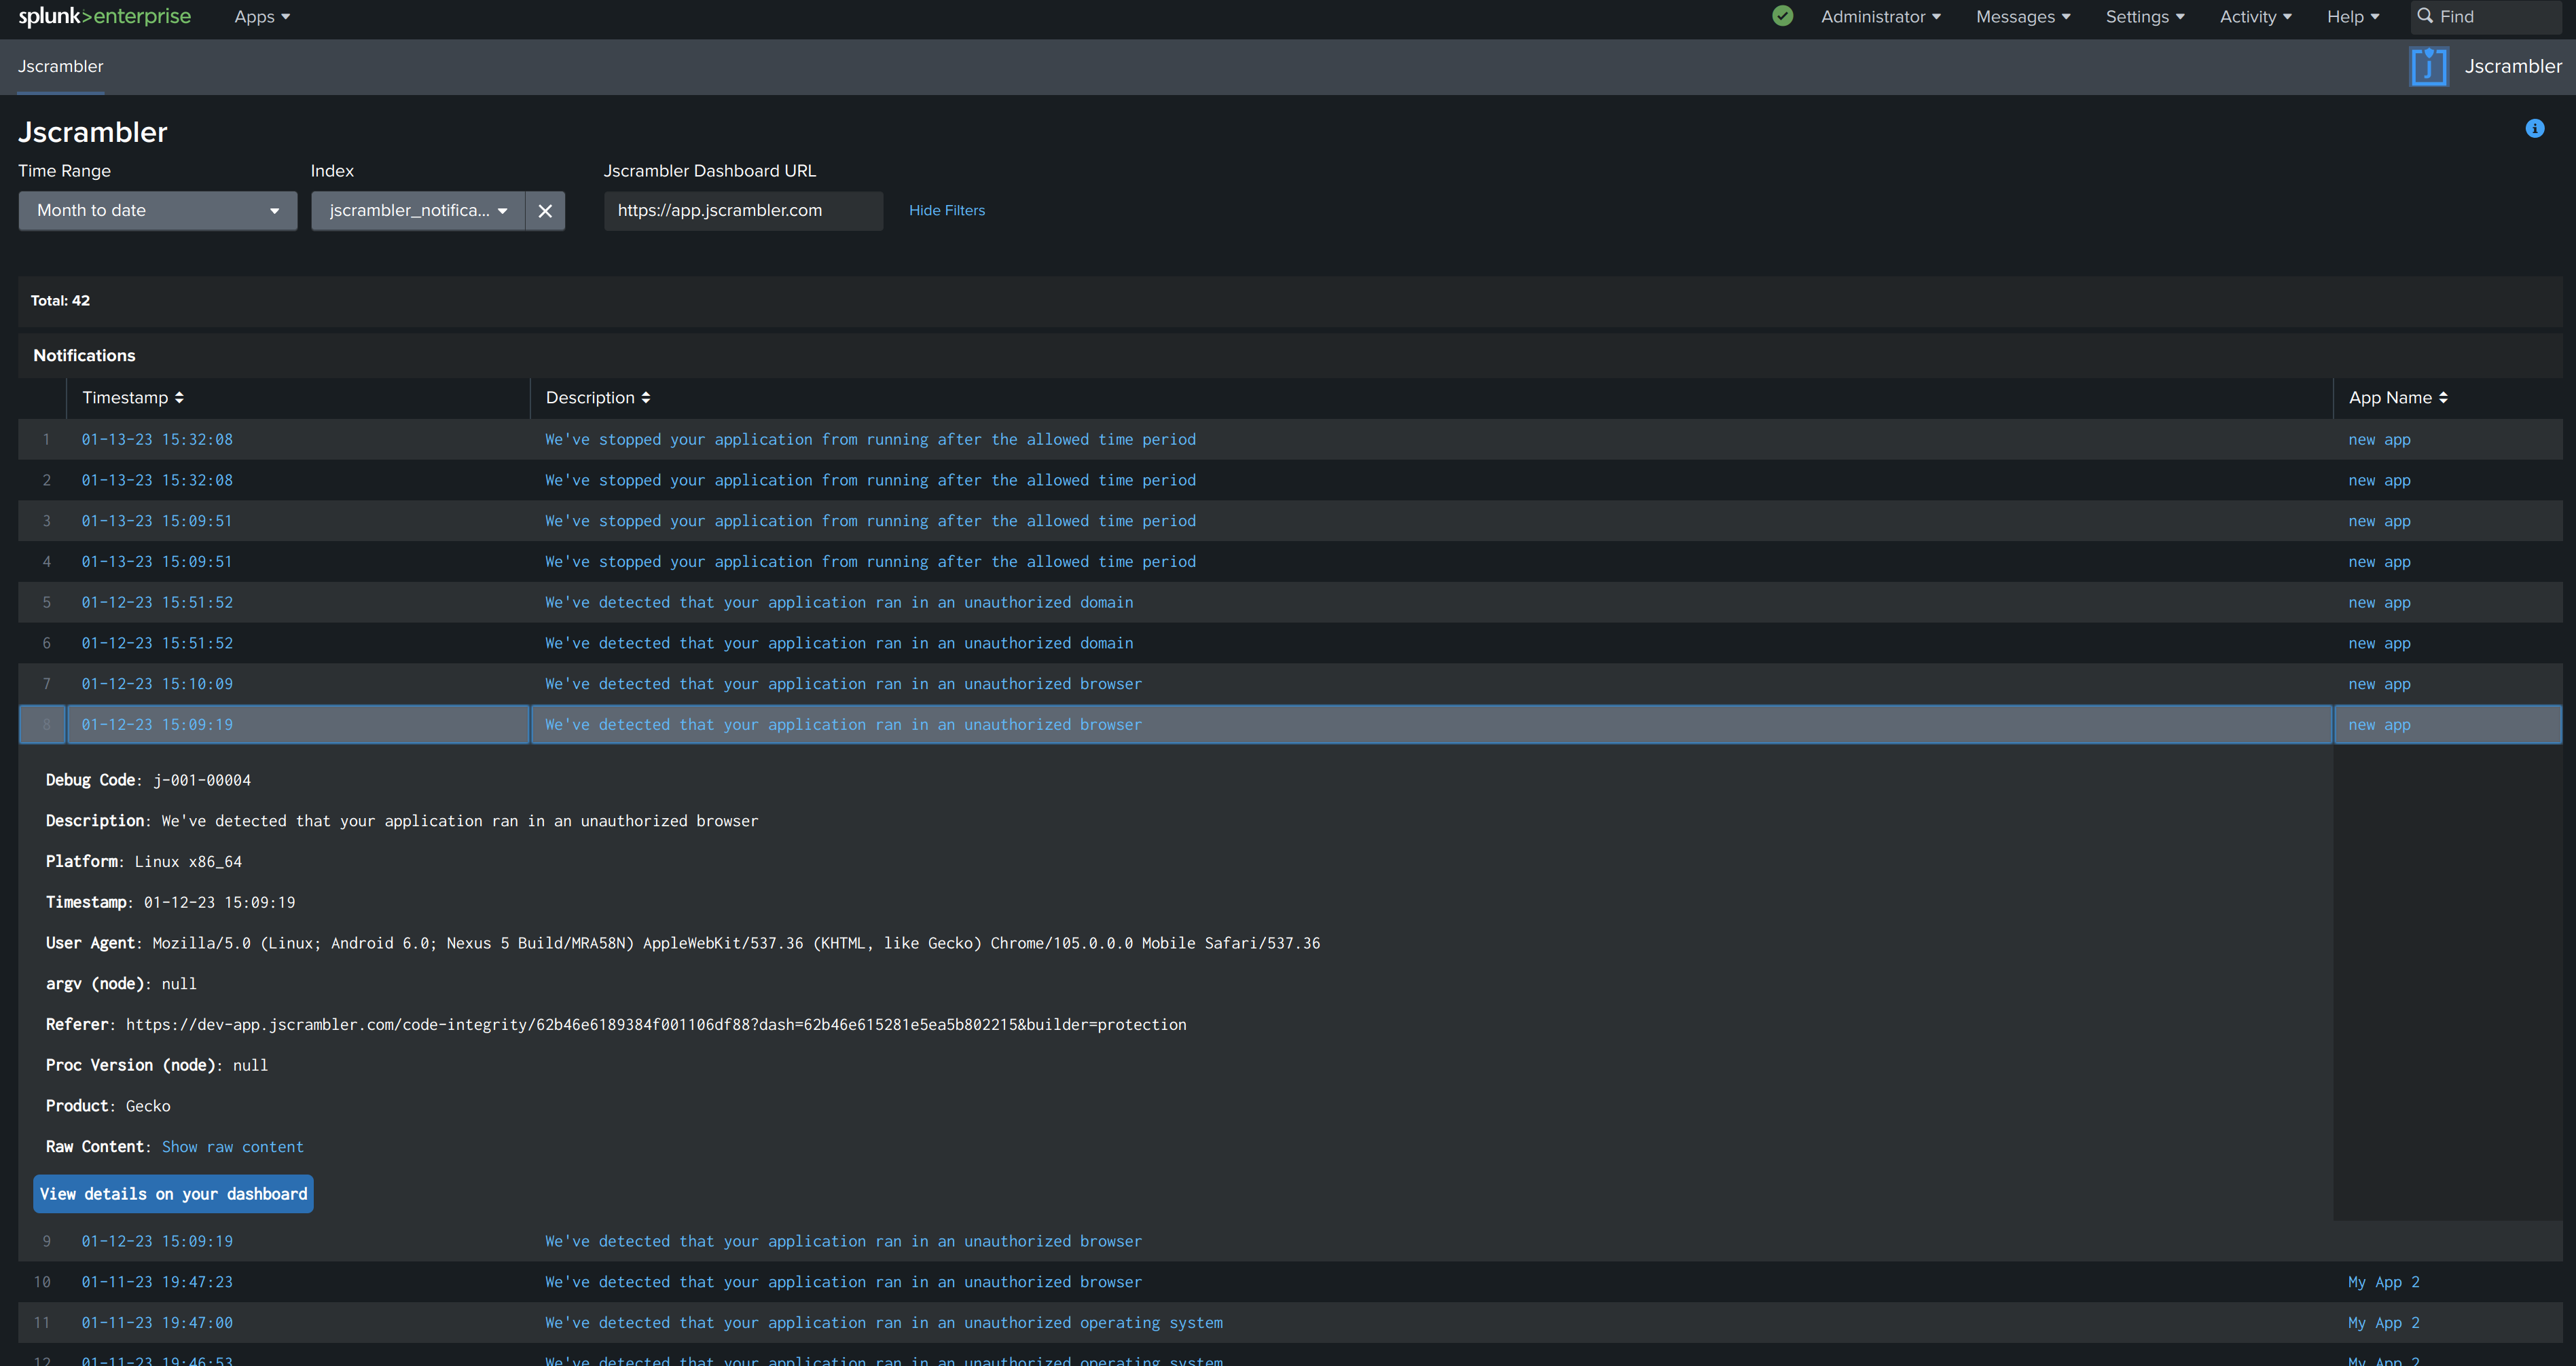Click row 9 unauthorized browser description
Screen dimensions: 2576x1366
click(x=843, y=1242)
